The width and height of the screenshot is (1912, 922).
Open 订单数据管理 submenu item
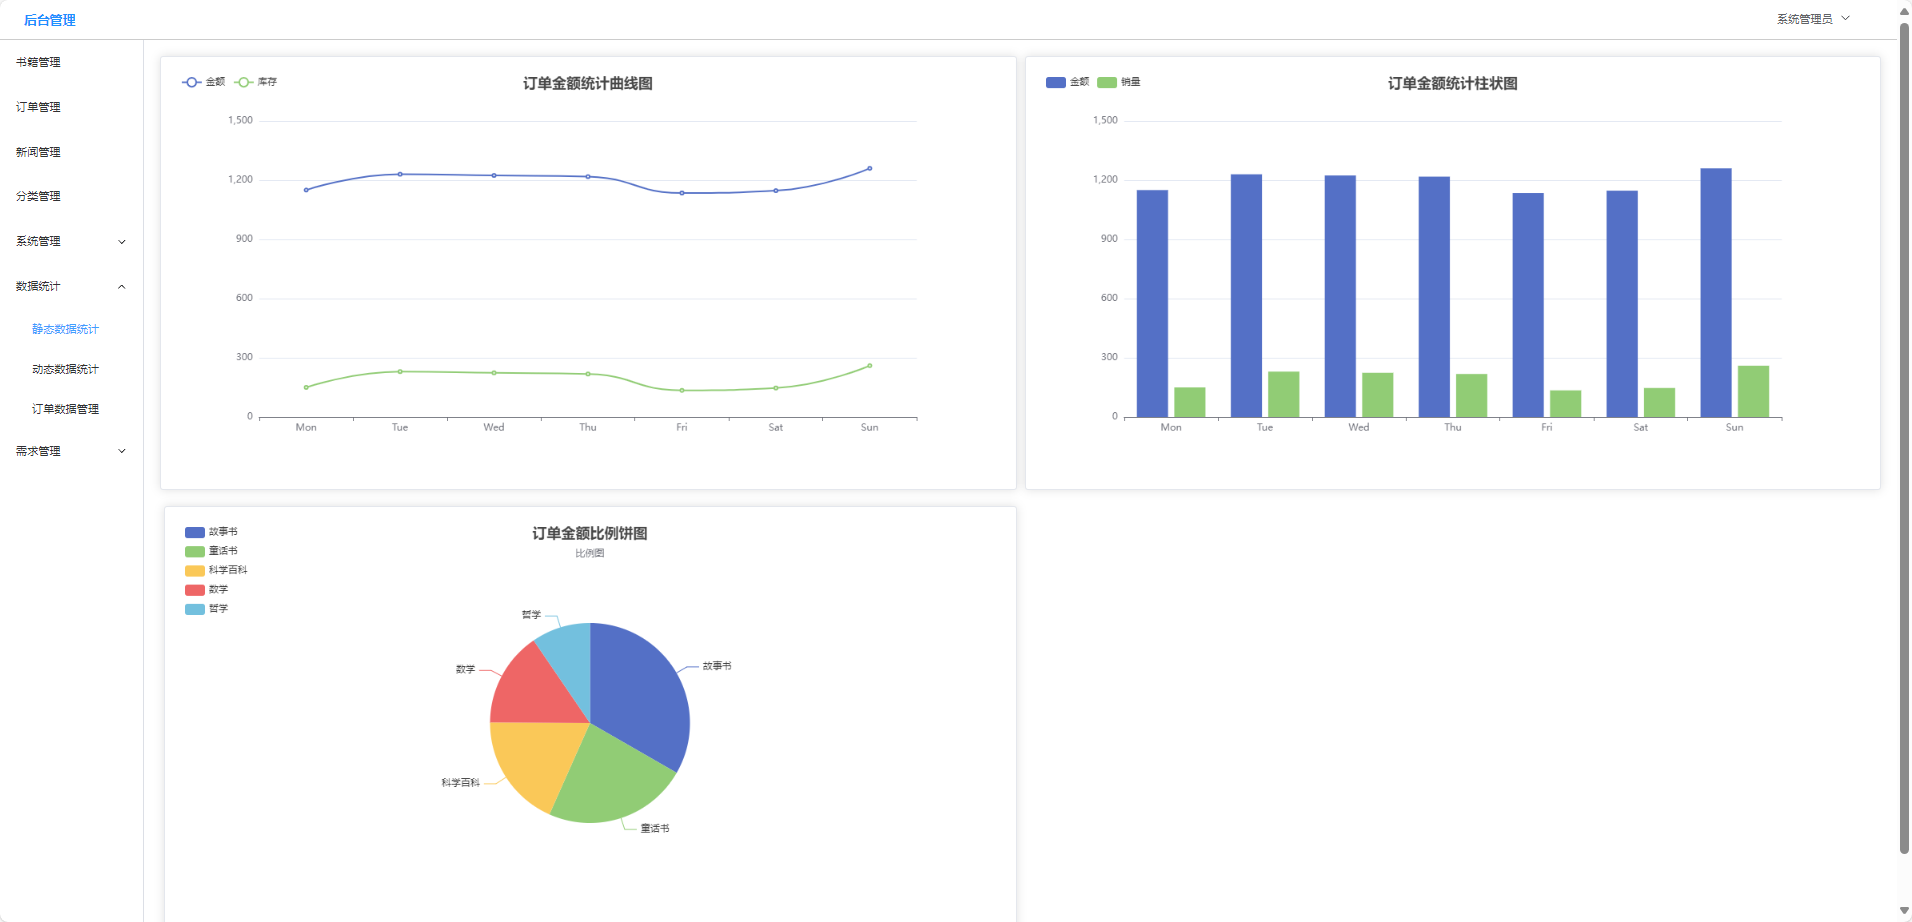coord(65,409)
